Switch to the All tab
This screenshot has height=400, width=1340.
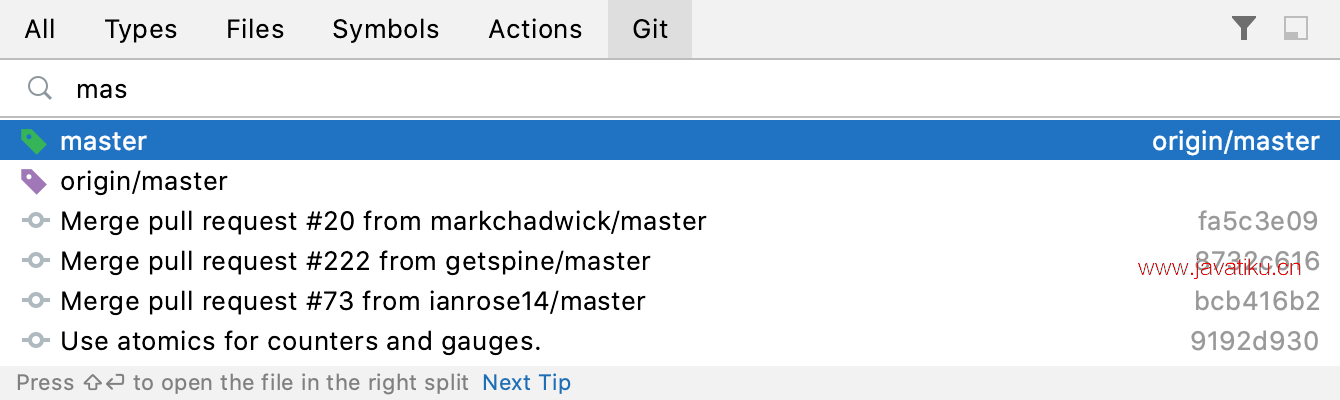[x=40, y=29]
